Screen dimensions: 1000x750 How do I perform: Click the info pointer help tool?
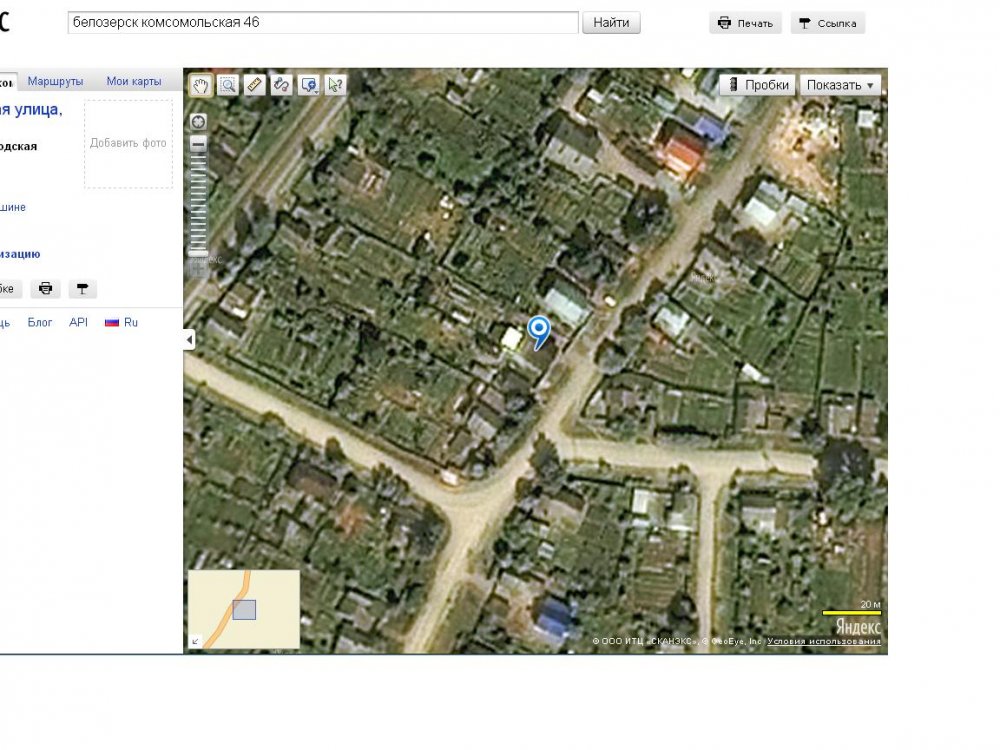coord(335,85)
